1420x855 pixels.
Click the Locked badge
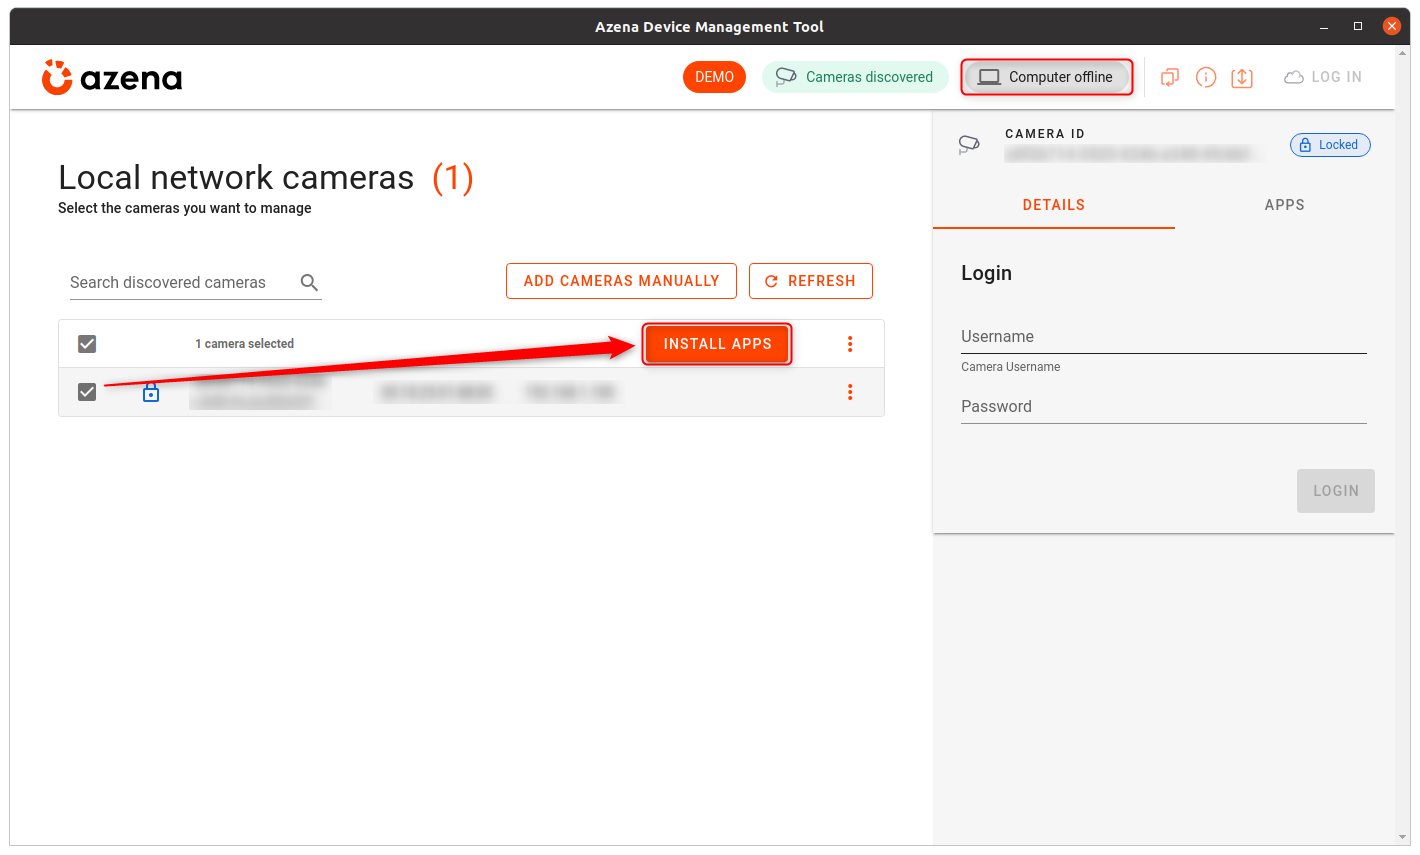(1330, 145)
